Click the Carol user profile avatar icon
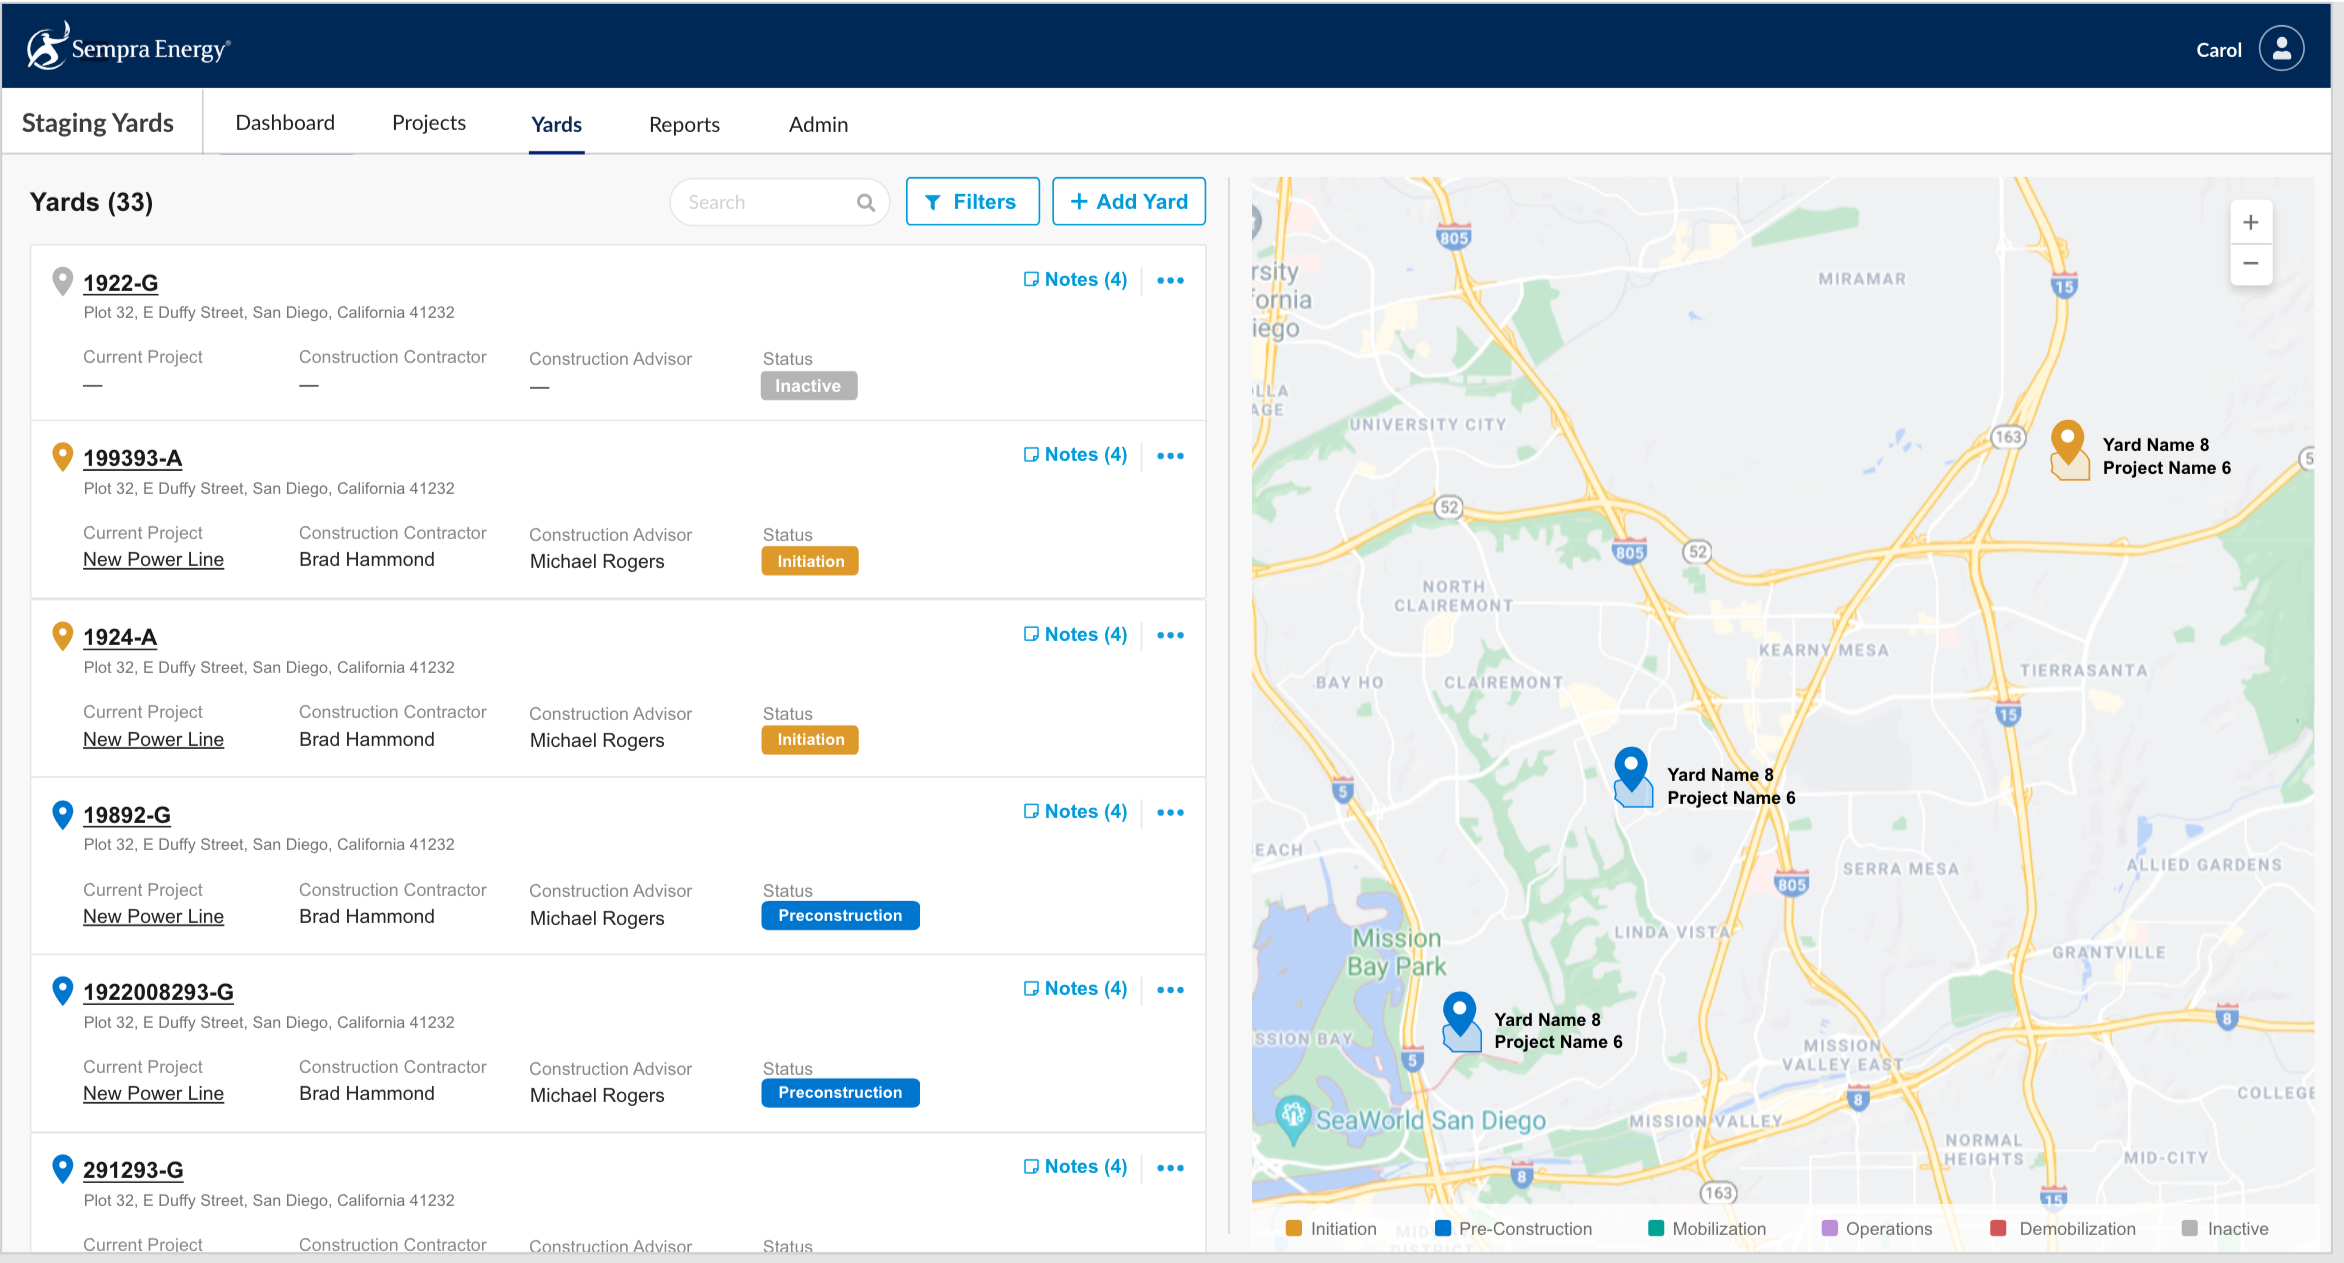The image size is (2344, 1263). point(2281,49)
